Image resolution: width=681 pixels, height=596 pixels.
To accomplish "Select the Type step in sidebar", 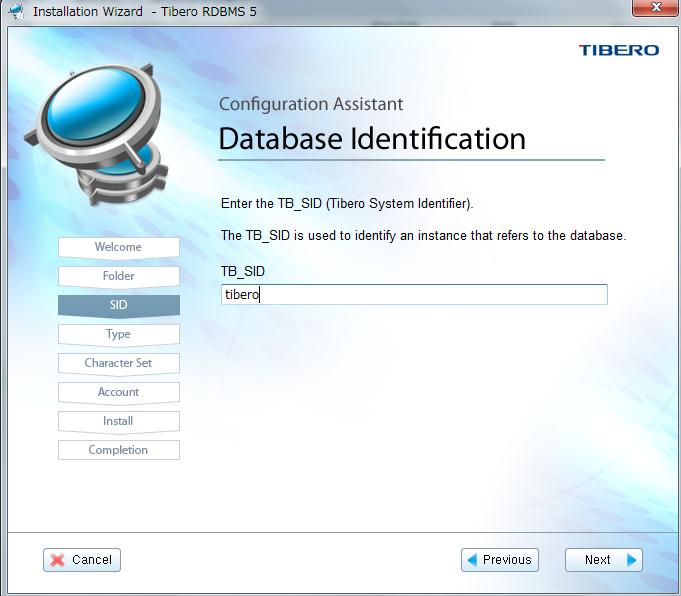I will click(x=119, y=334).
